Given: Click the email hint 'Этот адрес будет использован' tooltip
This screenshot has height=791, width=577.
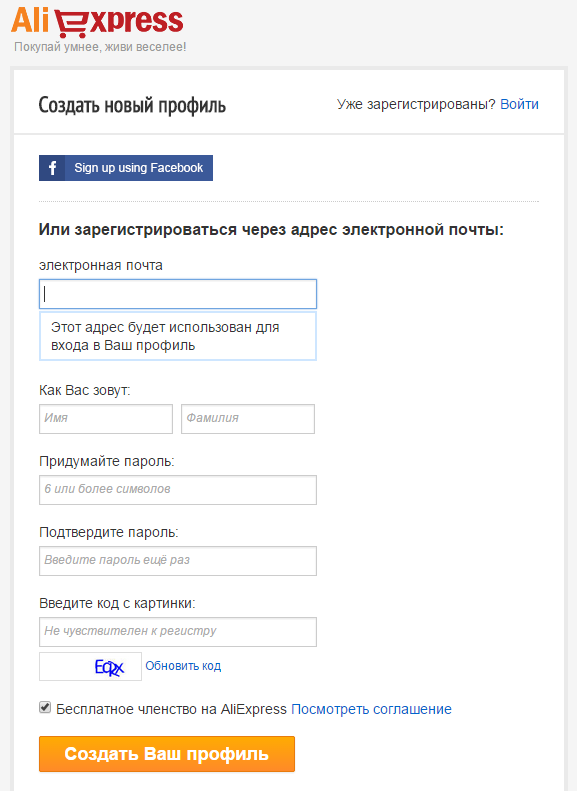Looking at the screenshot, I should 178,336.
